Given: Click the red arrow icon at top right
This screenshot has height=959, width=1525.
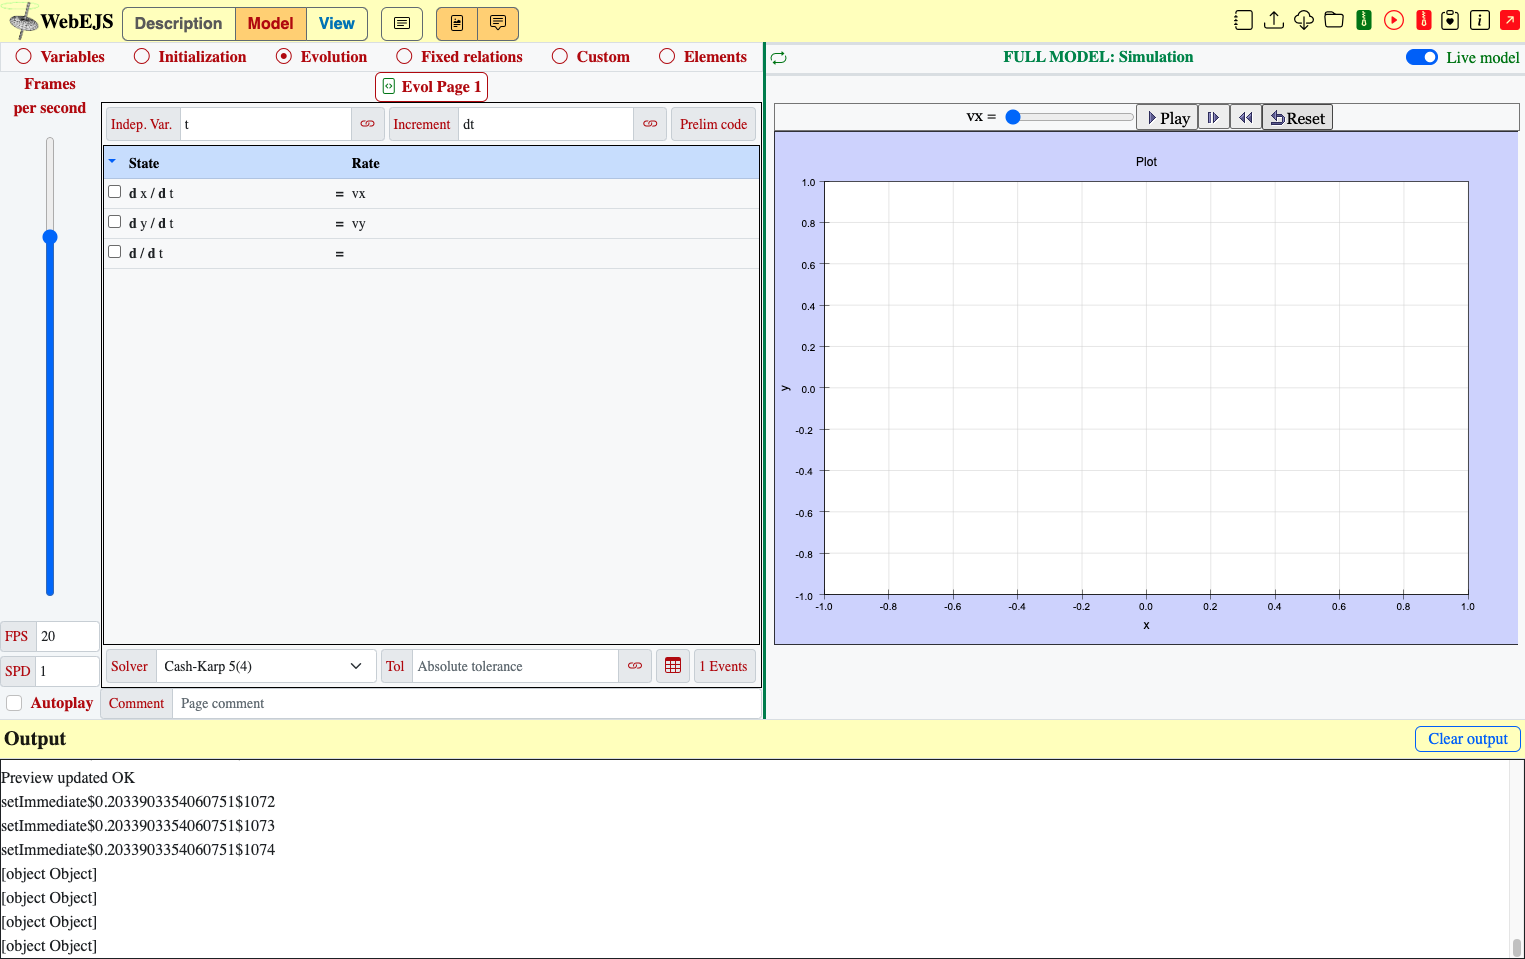Looking at the screenshot, I should (x=1510, y=20).
